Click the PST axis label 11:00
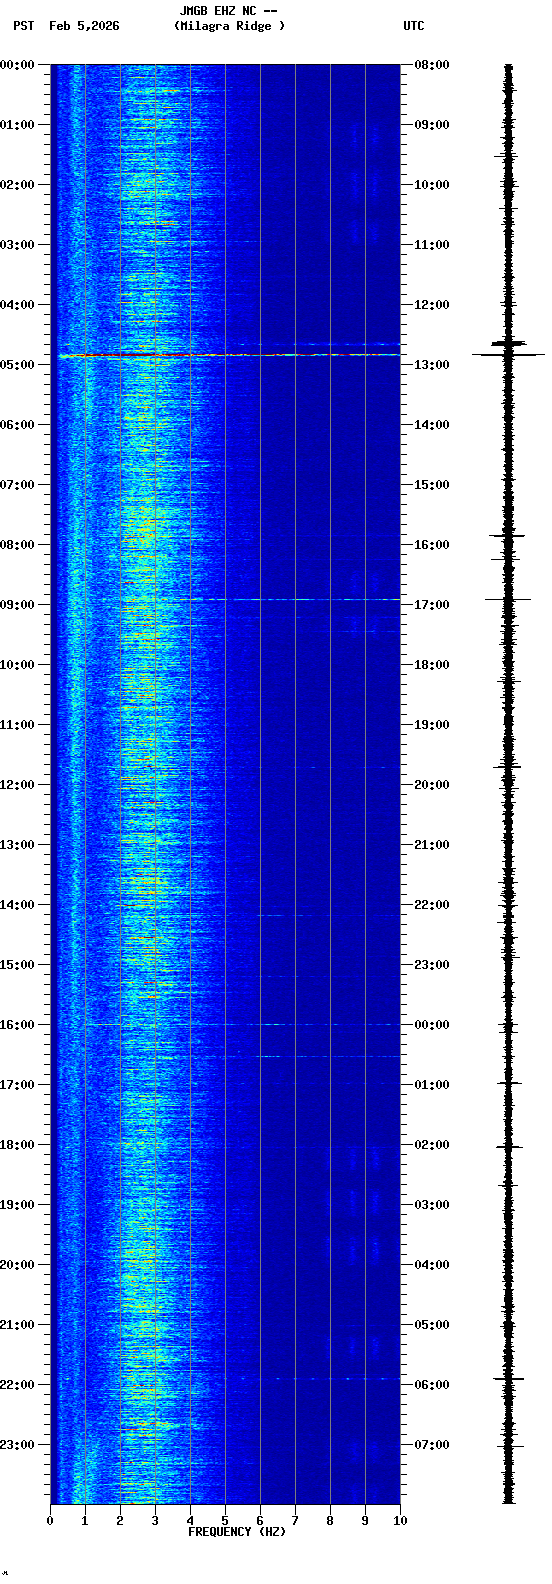552x1584 pixels. pos(18,725)
